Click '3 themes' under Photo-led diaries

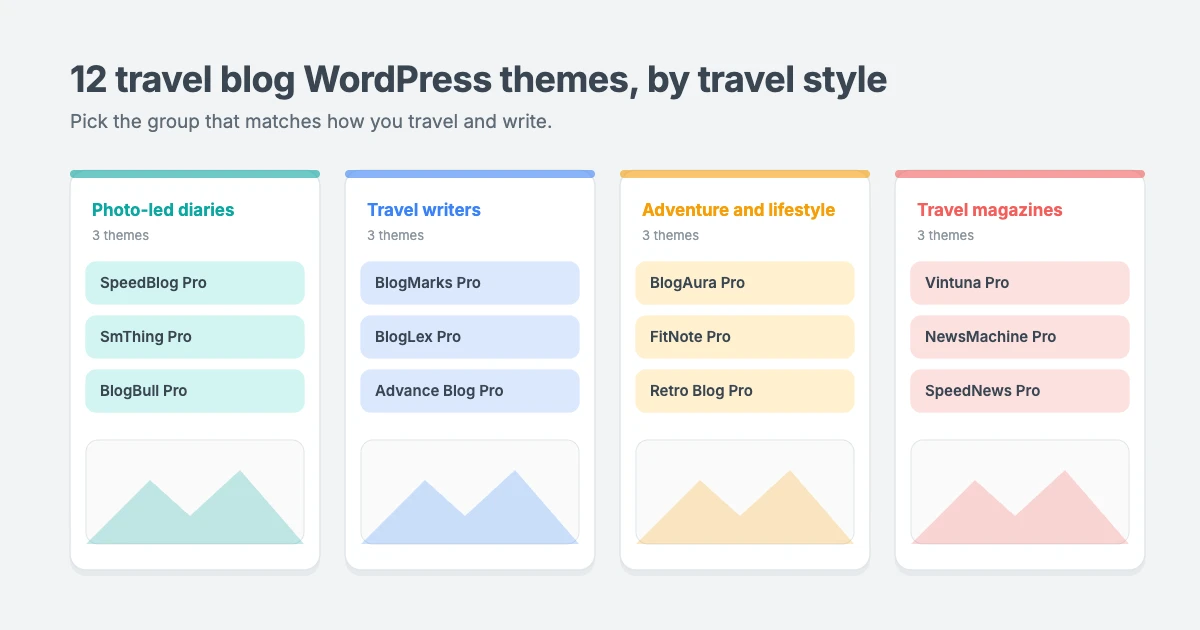pos(120,235)
